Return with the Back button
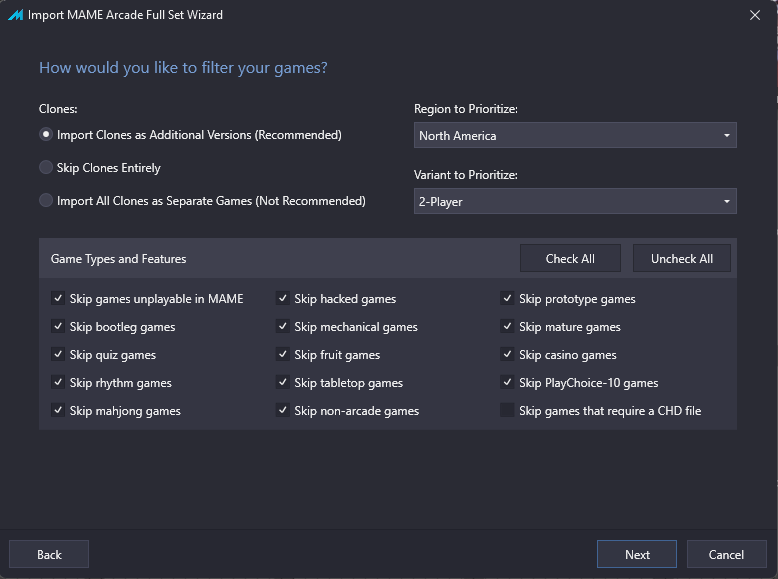The width and height of the screenshot is (778, 579). coord(49,554)
